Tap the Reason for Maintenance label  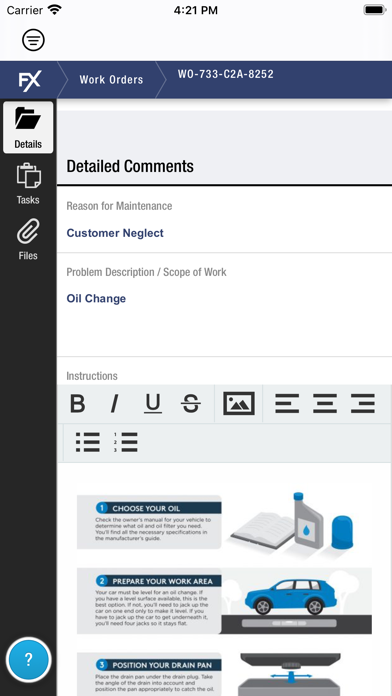119,206
